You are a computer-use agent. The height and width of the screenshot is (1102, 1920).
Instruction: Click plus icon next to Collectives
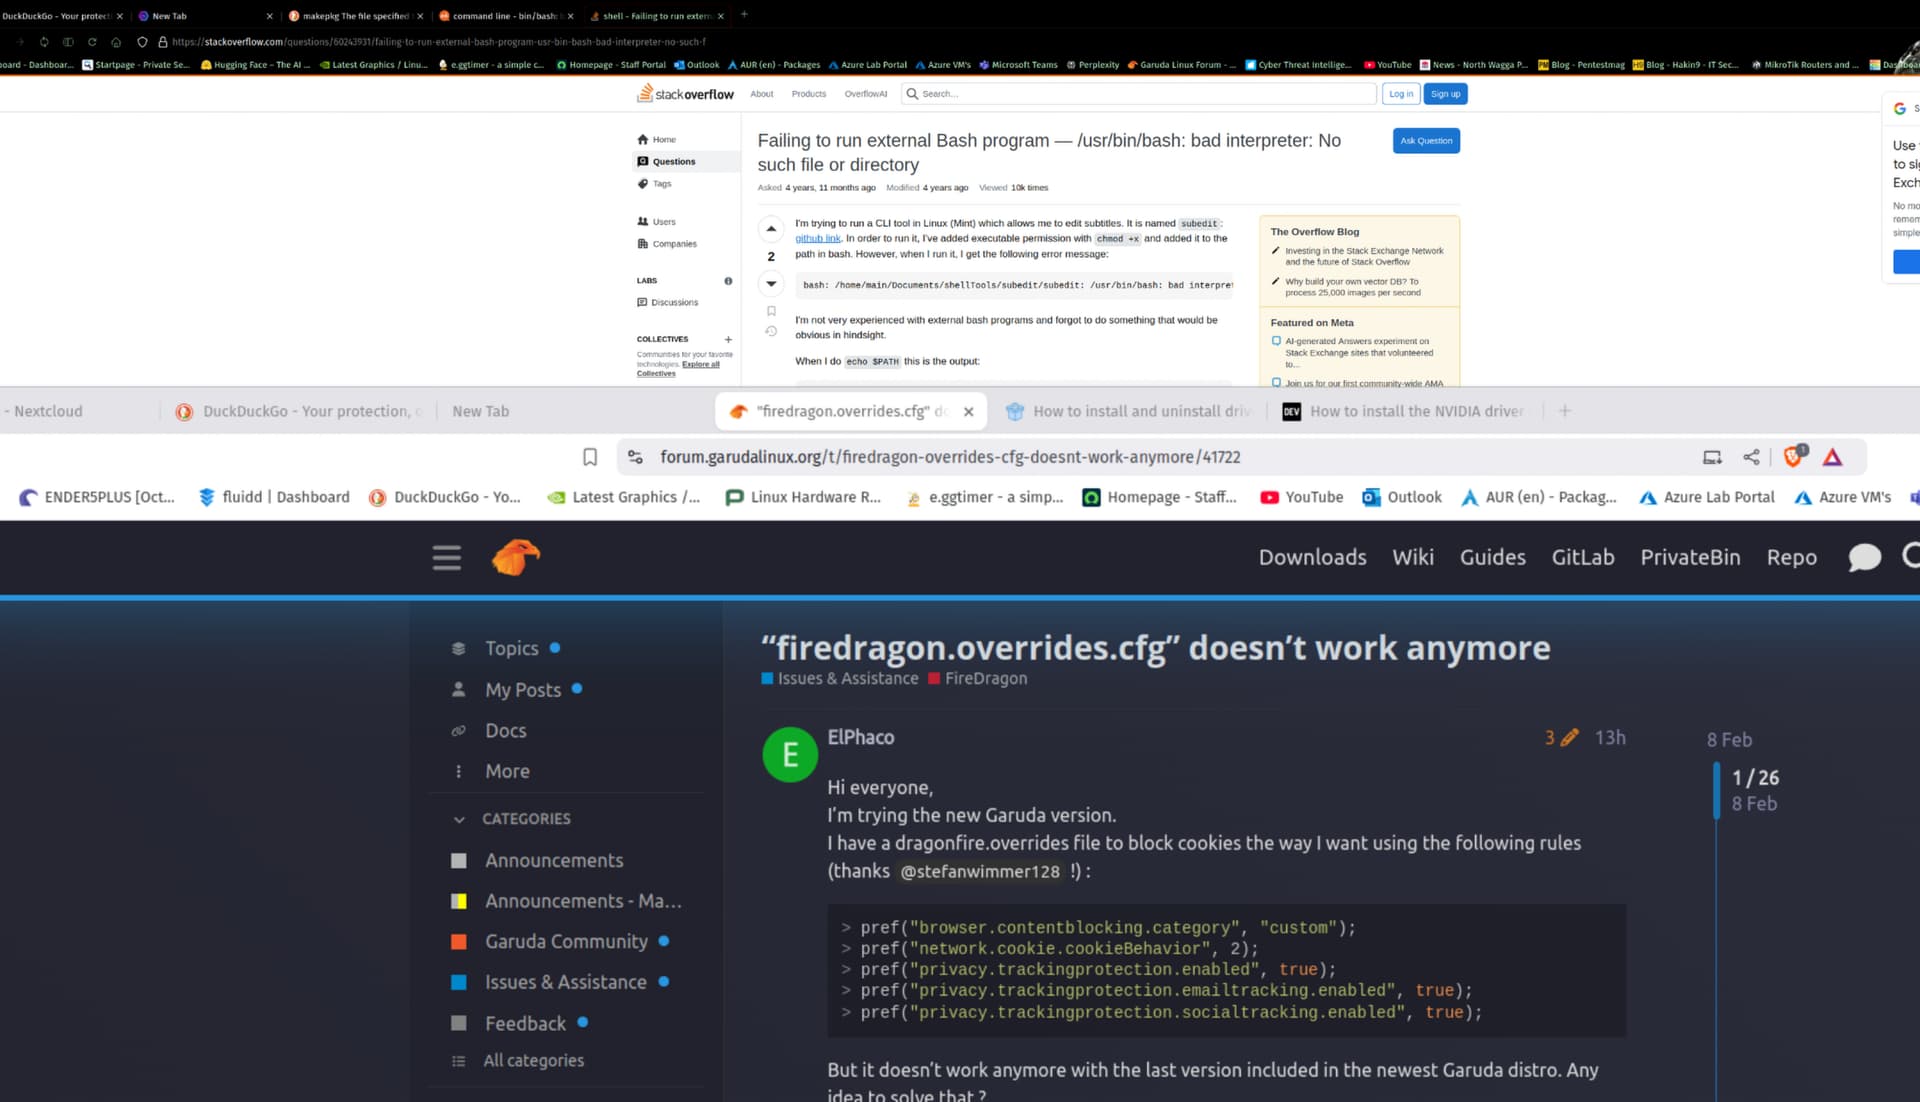[x=728, y=339]
